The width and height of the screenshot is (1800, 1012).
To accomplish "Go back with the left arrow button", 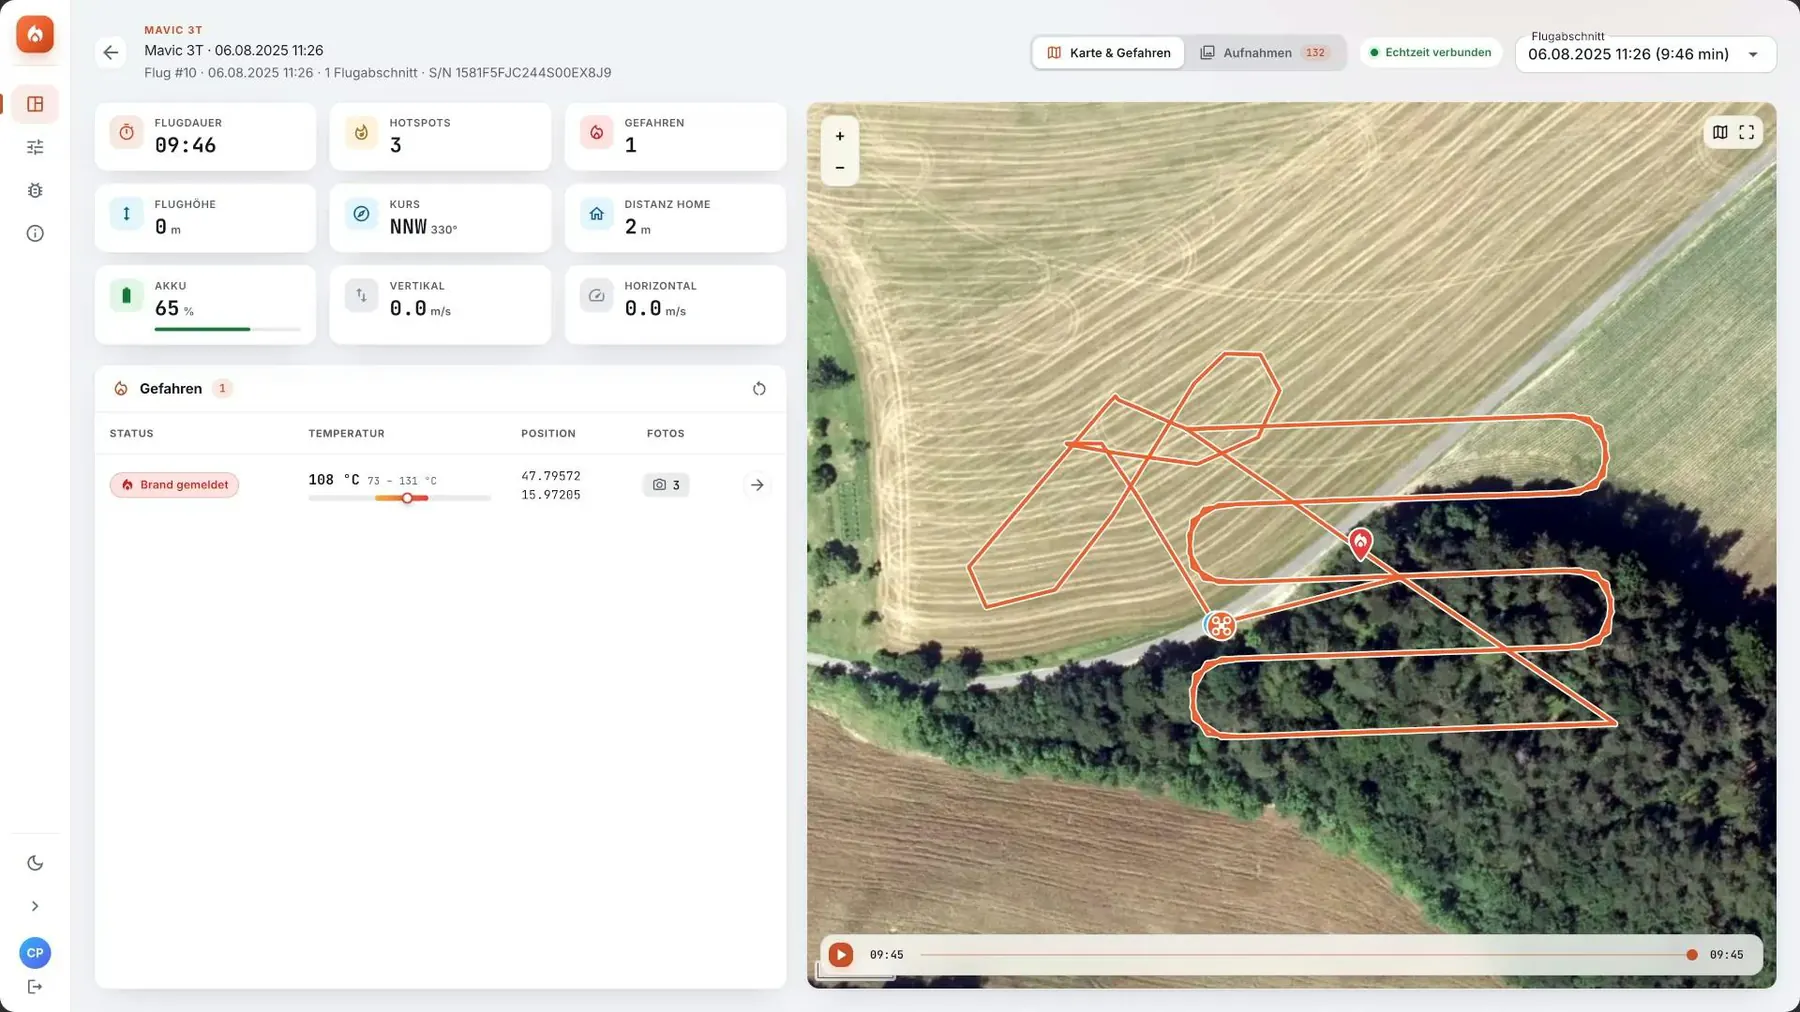I will tap(111, 52).
